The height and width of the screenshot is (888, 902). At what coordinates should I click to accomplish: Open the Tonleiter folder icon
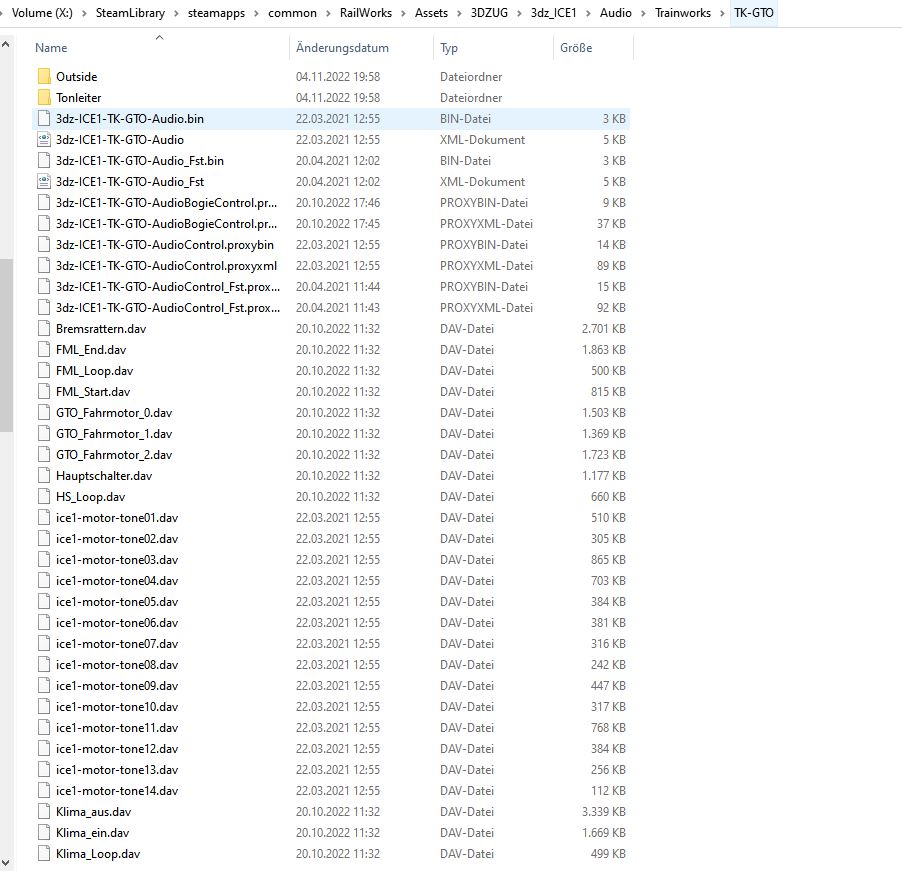point(44,98)
